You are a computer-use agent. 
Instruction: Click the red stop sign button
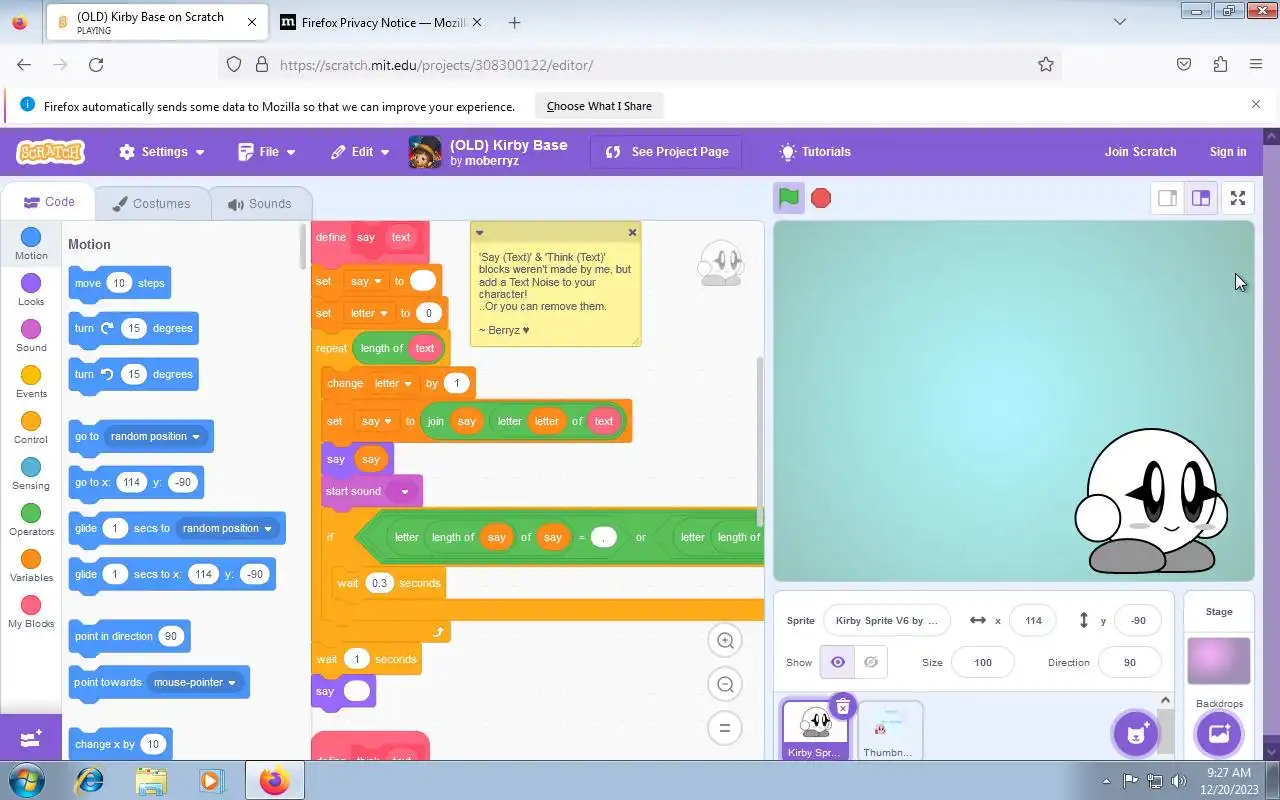pos(821,198)
